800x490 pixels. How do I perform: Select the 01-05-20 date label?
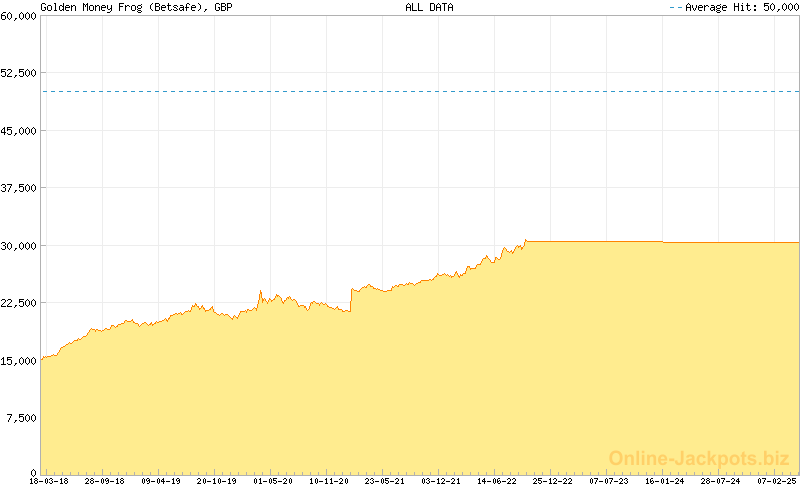[273, 481]
